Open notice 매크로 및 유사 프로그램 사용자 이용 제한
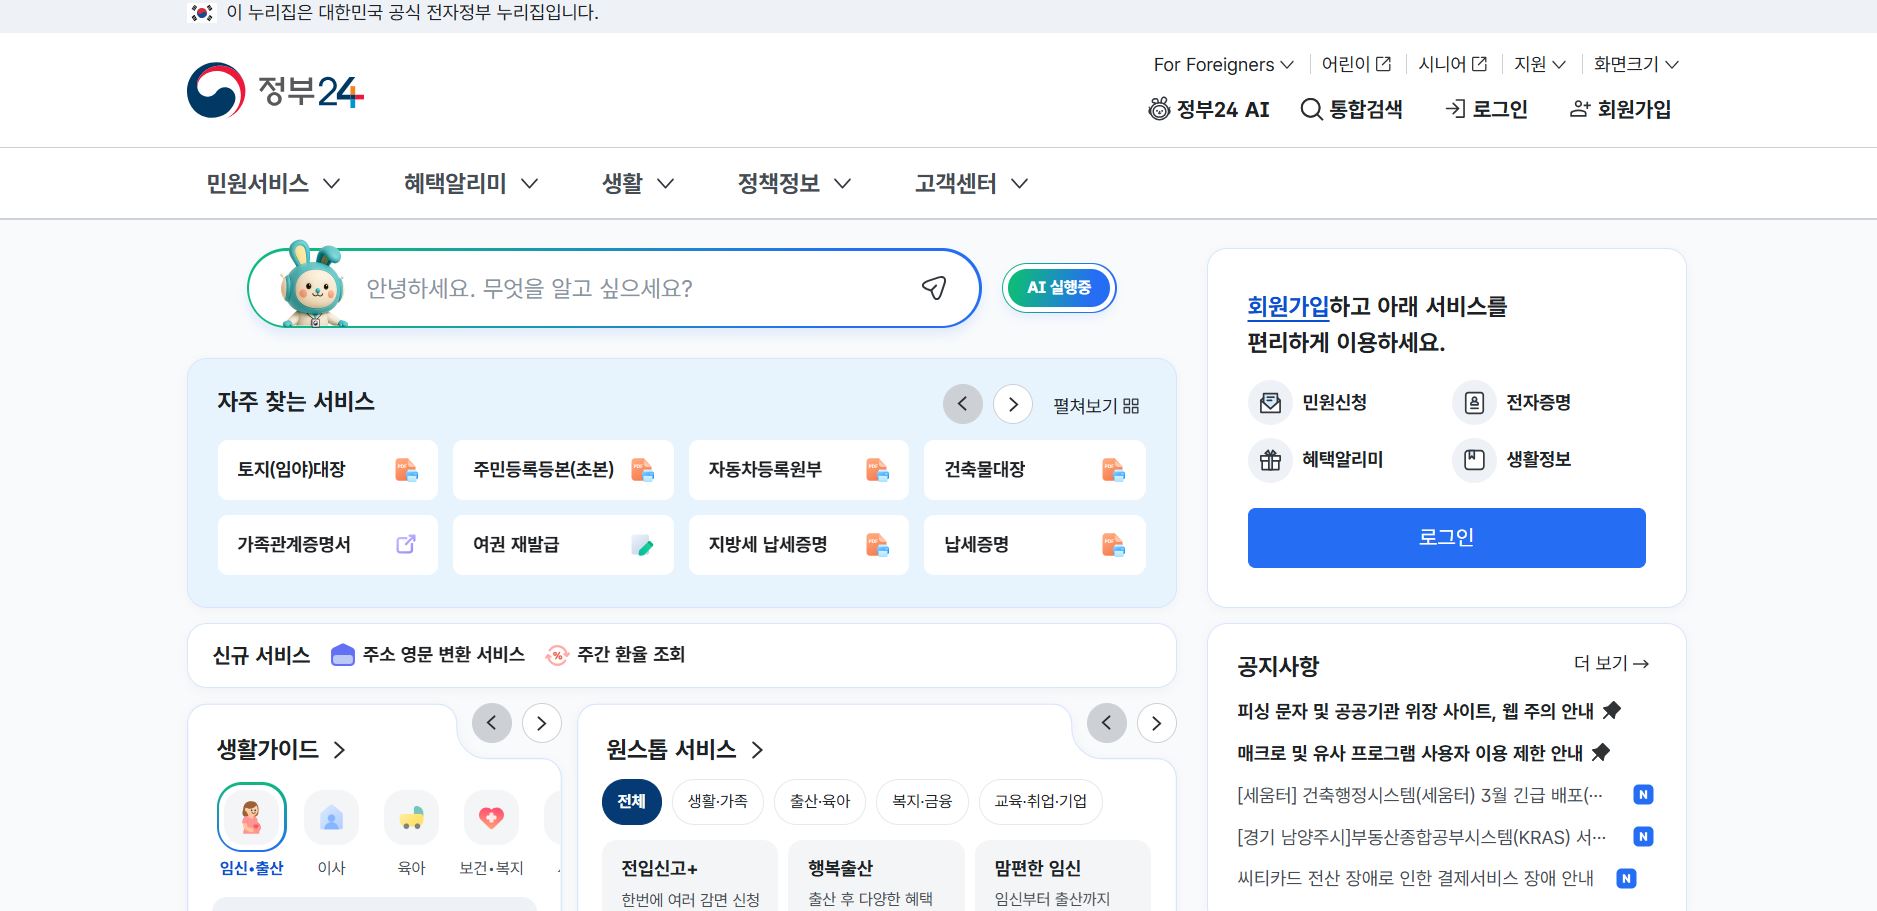 (x=1423, y=753)
